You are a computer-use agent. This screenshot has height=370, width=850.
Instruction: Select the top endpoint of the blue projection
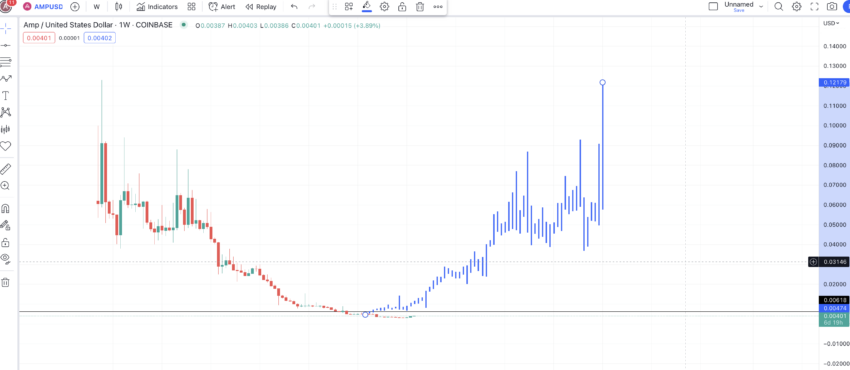tap(602, 82)
